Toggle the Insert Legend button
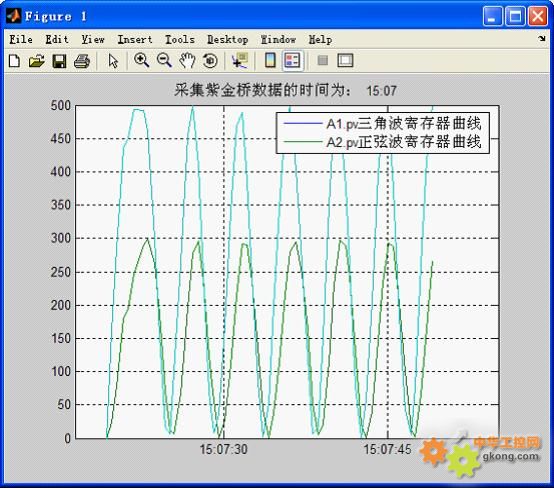The height and width of the screenshot is (488, 554). click(x=293, y=60)
